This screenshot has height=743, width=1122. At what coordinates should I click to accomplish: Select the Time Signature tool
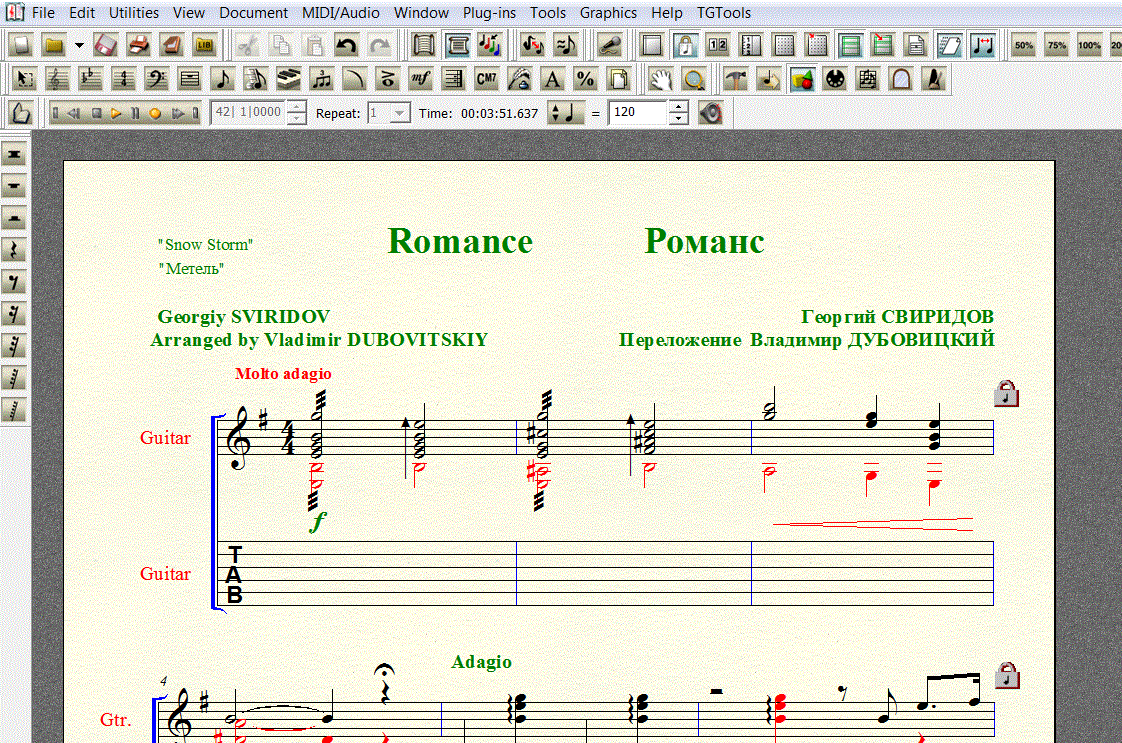[x=123, y=79]
